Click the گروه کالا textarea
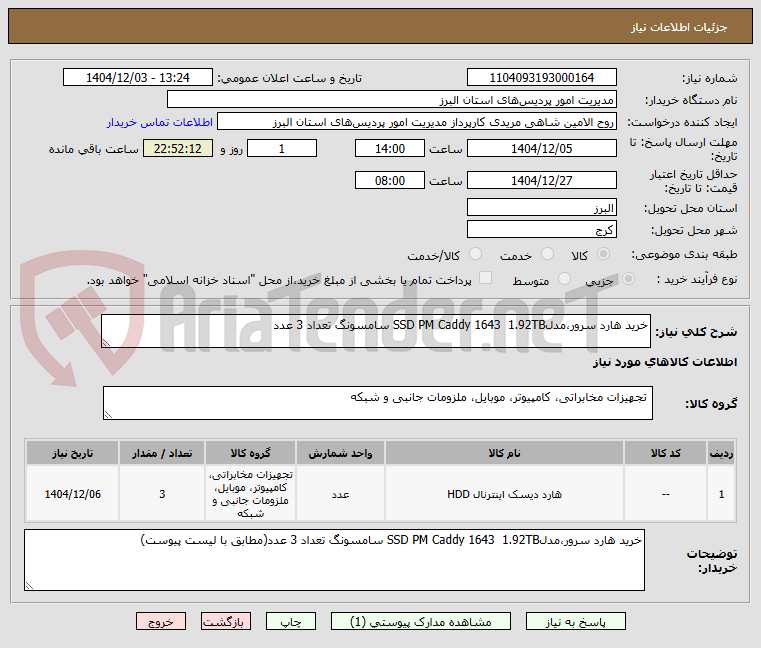Screen dimensions: 761x648 point(378,403)
